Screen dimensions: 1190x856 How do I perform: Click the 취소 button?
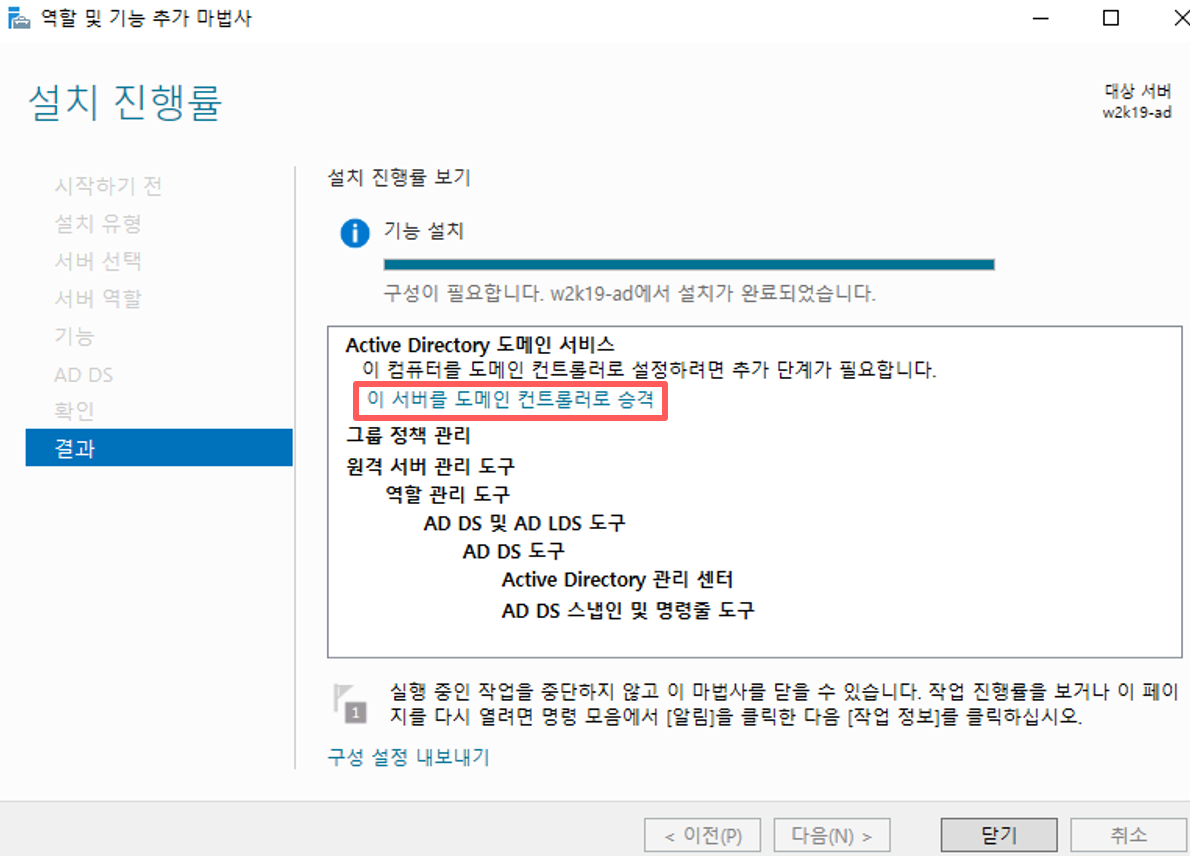1129,835
